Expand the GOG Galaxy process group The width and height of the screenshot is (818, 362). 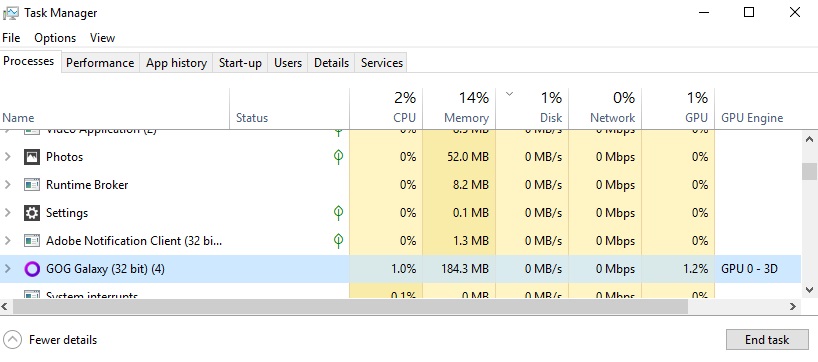(7, 269)
